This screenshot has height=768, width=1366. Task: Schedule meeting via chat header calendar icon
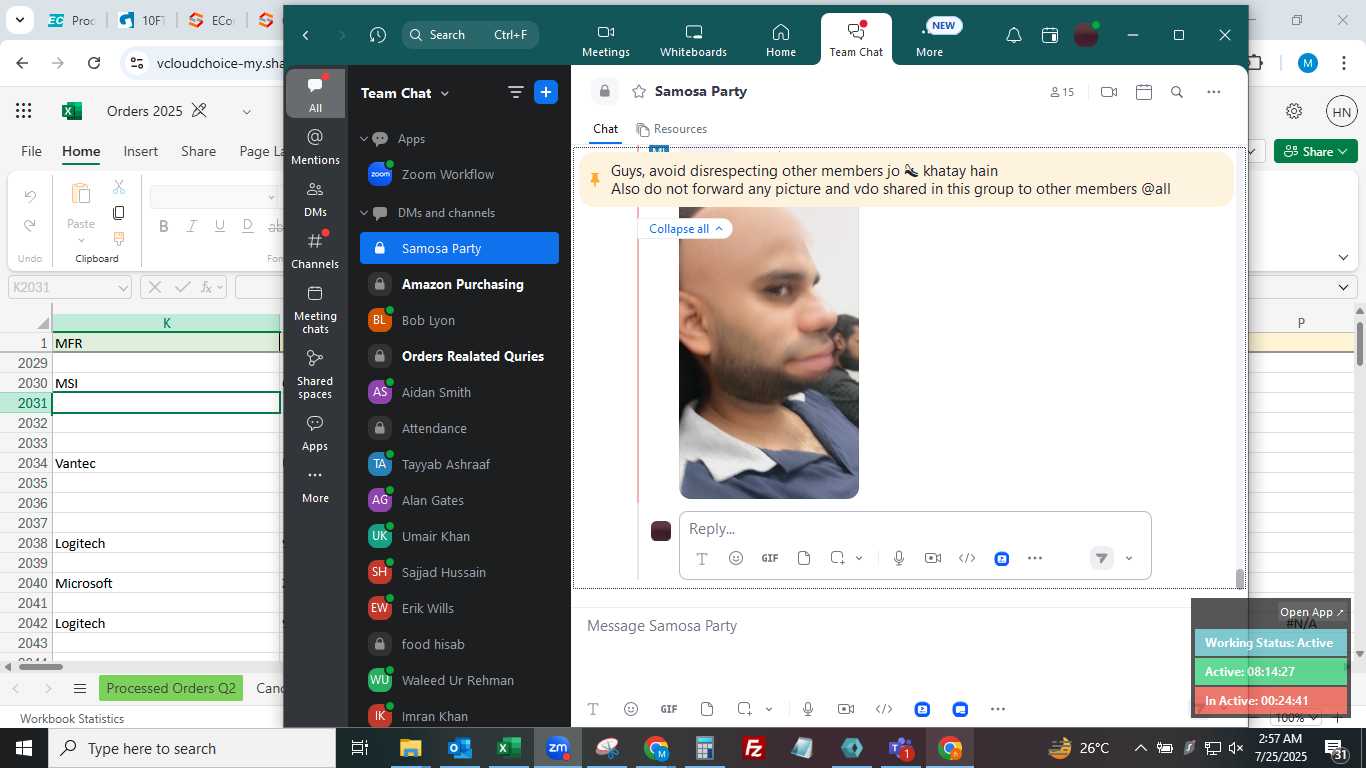[1144, 92]
